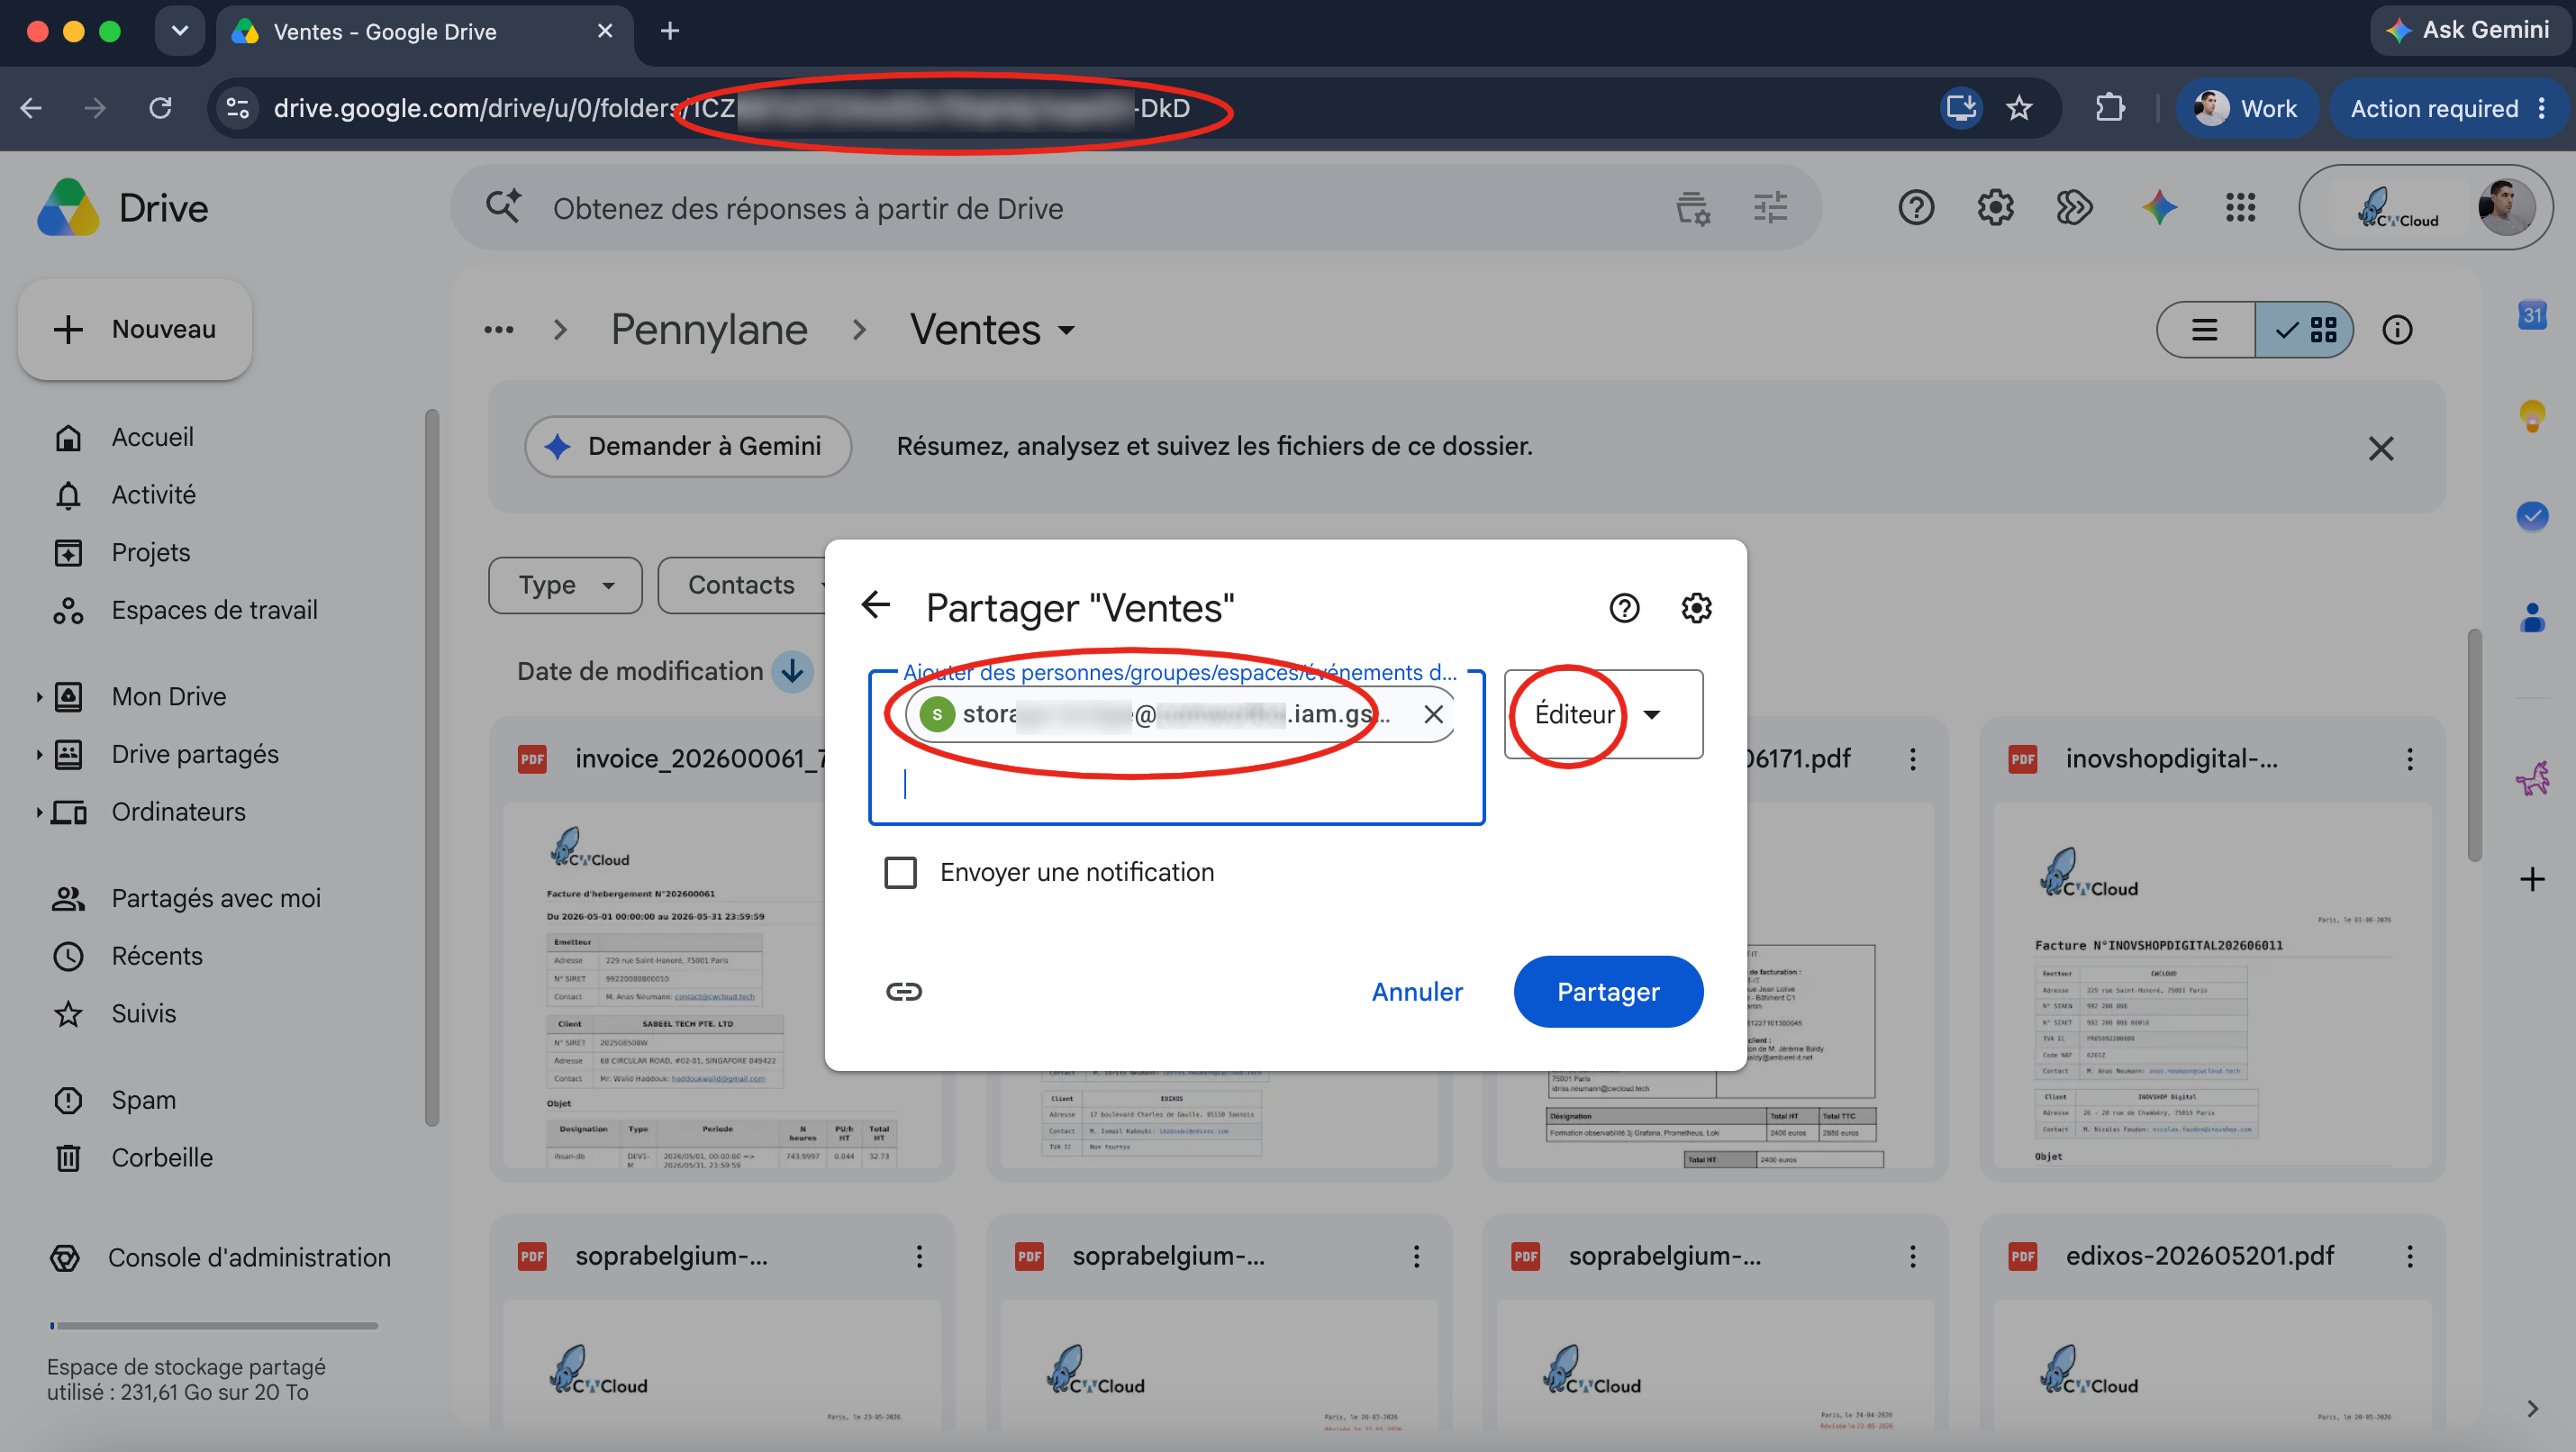Open Google Calendar side panel
This screenshot has width=2576, height=1452.
(x=2532, y=316)
